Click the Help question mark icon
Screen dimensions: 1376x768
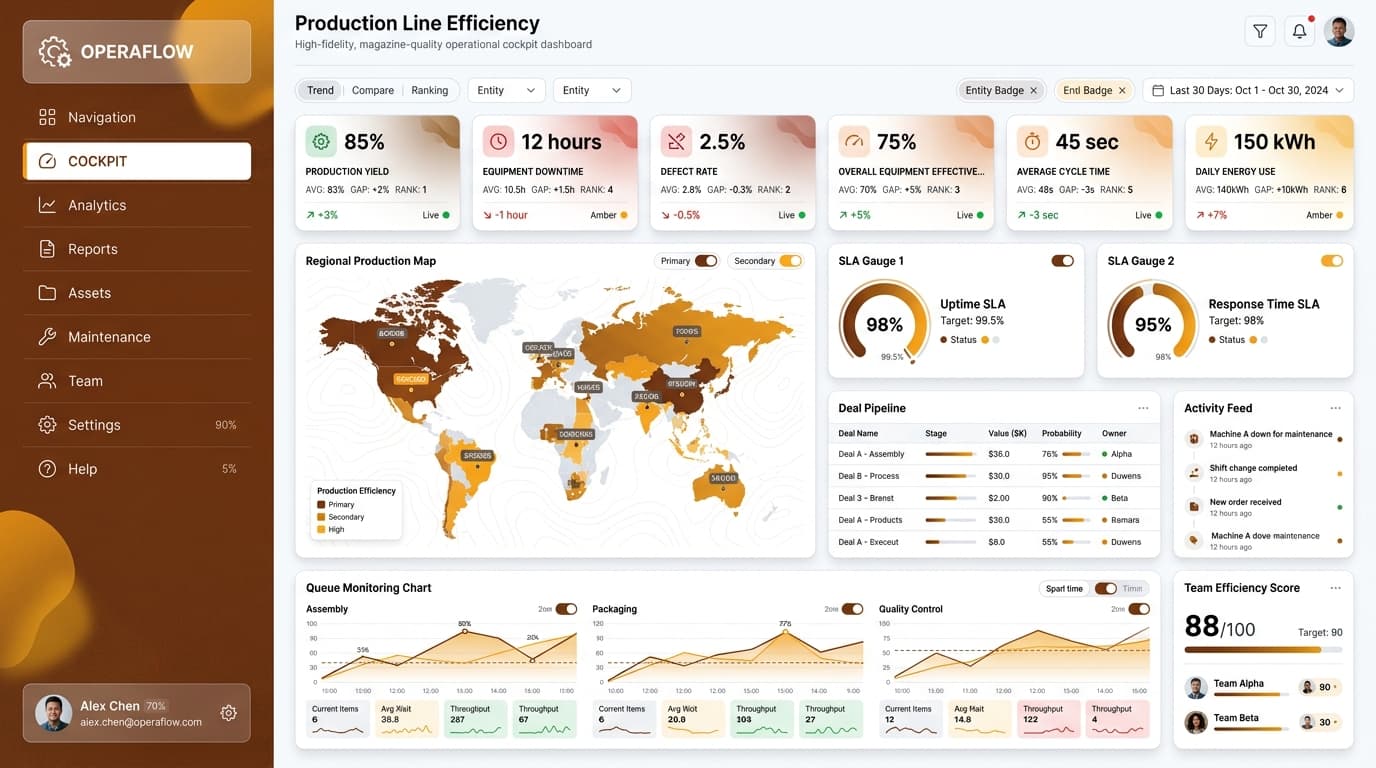pos(47,469)
